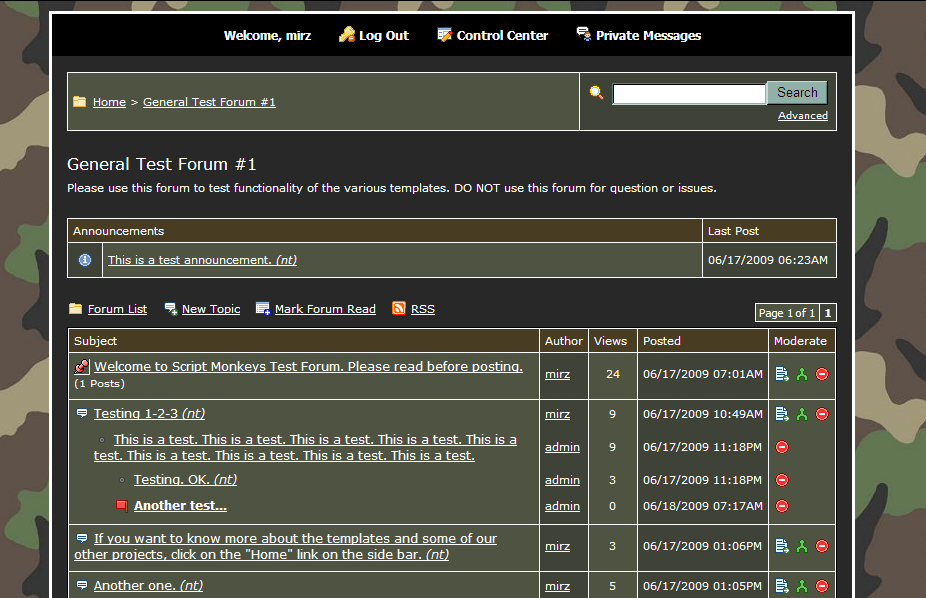This screenshot has height=598, width=926.
Task: Click the Mark Forum Read link
Action: (325, 309)
